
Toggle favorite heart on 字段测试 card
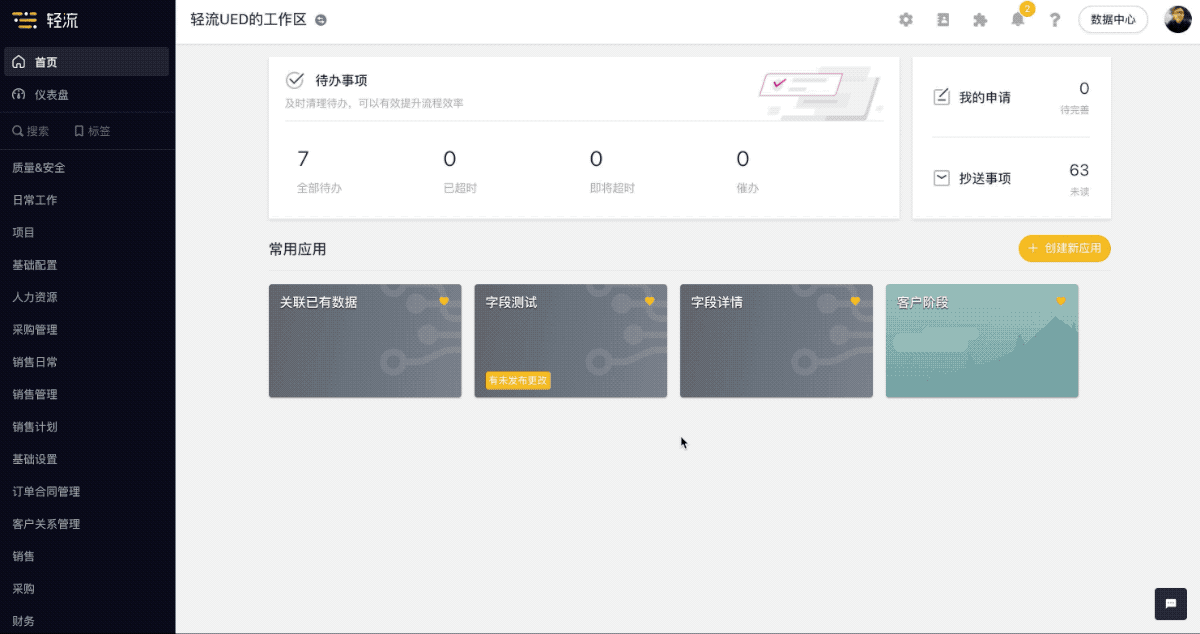tap(649, 301)
